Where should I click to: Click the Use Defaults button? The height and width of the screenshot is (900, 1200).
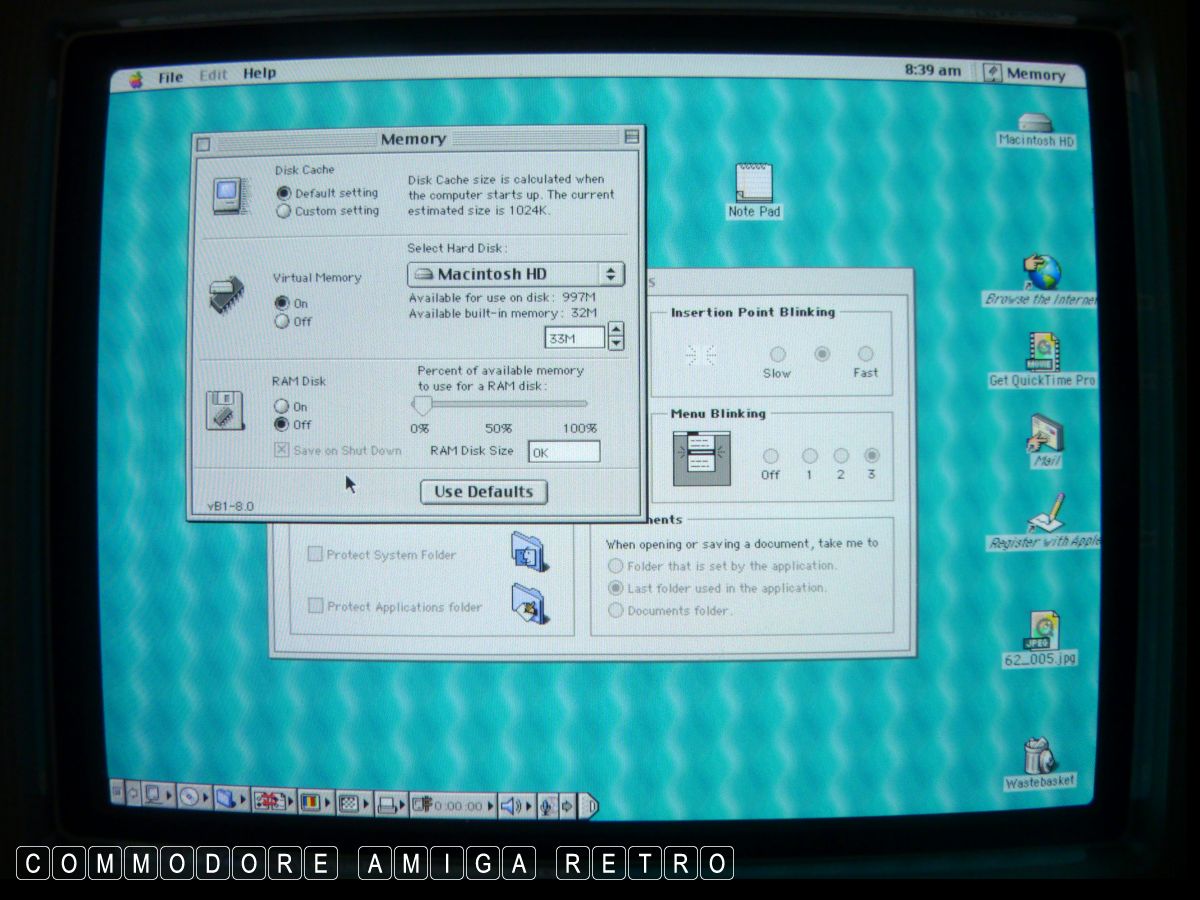pyautogui.click(x=484, y=491)
